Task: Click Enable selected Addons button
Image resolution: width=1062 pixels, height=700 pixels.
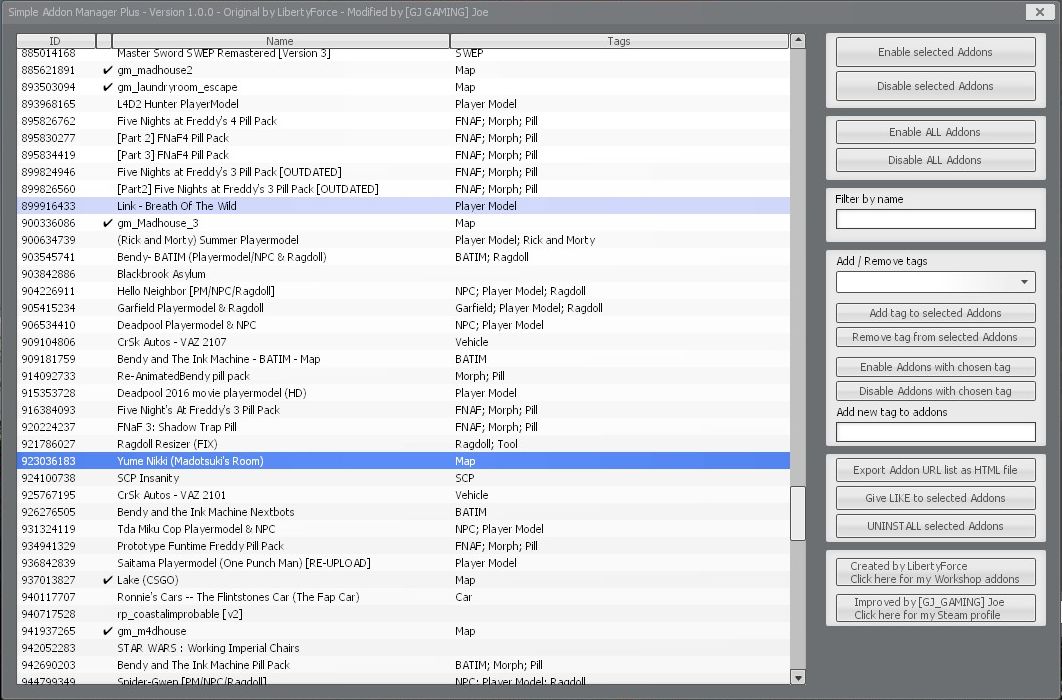Action: pos(935,52)
